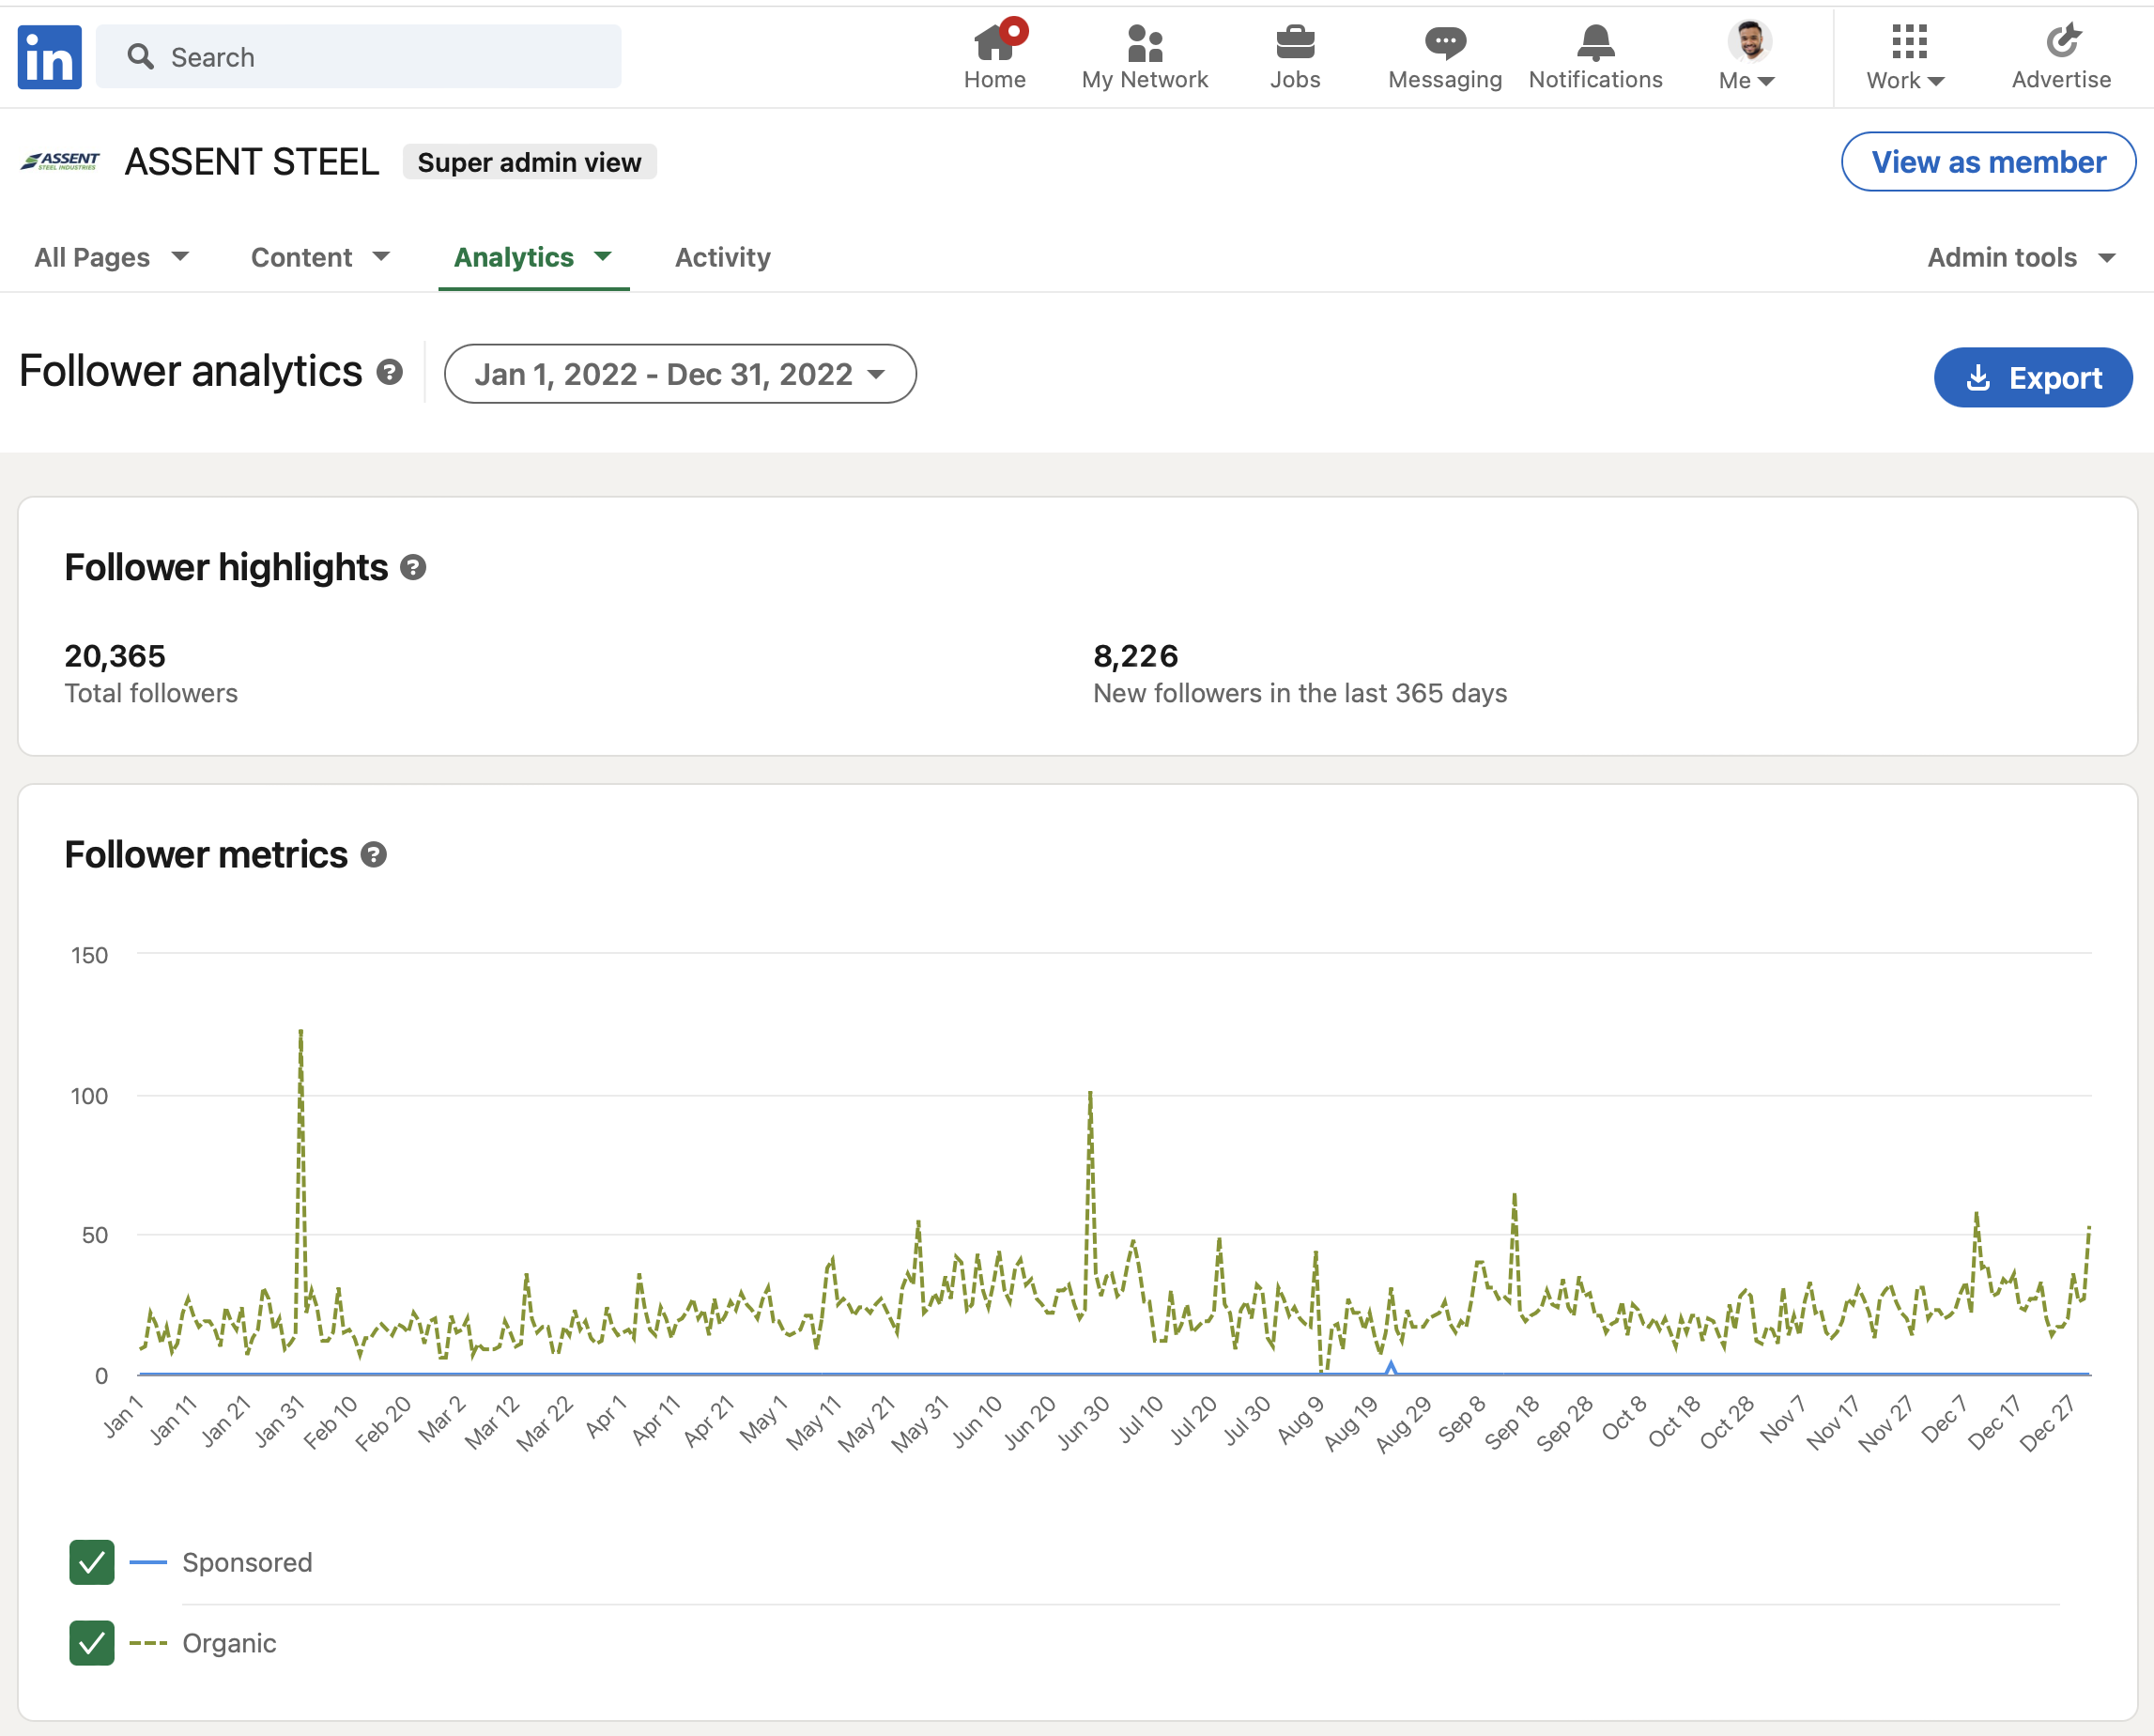Open the Work apps dropdown
Viewport: 2154px width, 1736px height.
coord(1907,57)
